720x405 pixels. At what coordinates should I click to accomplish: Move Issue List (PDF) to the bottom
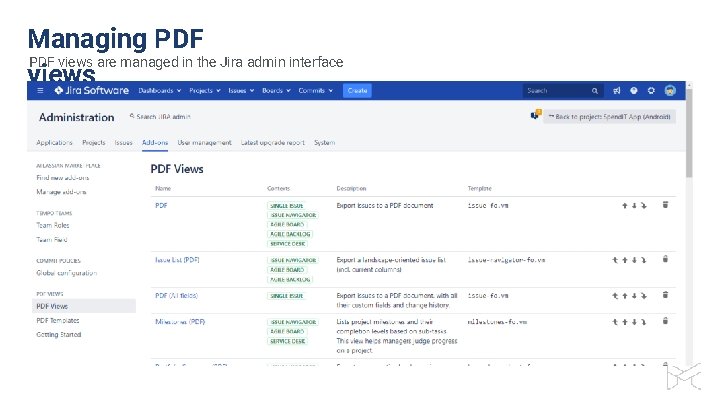644,260
